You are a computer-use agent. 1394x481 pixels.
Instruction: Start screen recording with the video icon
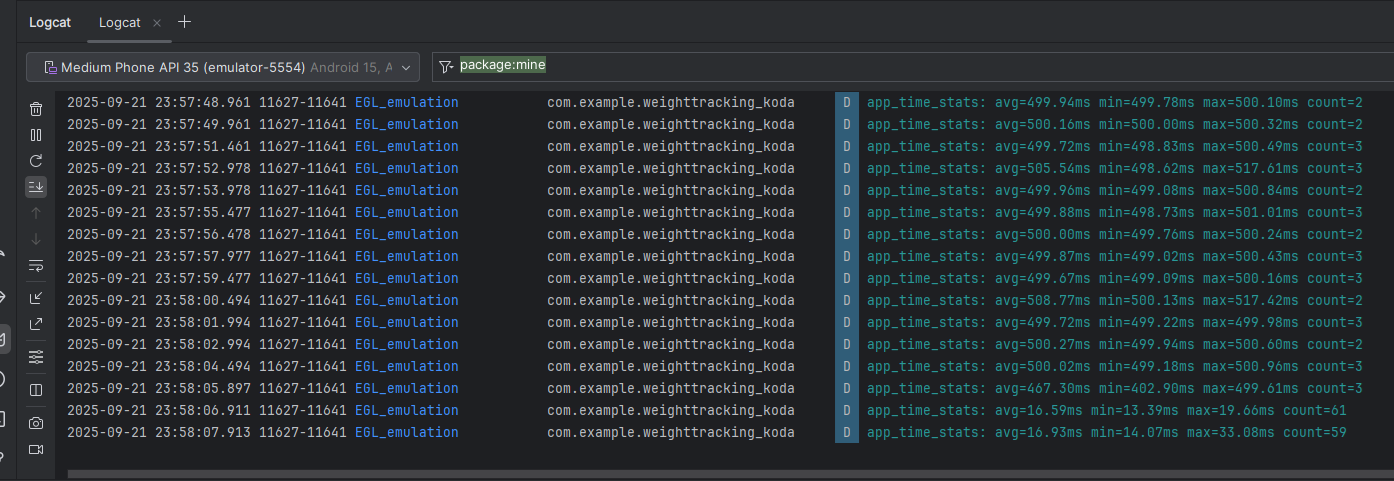pos(36,449)
